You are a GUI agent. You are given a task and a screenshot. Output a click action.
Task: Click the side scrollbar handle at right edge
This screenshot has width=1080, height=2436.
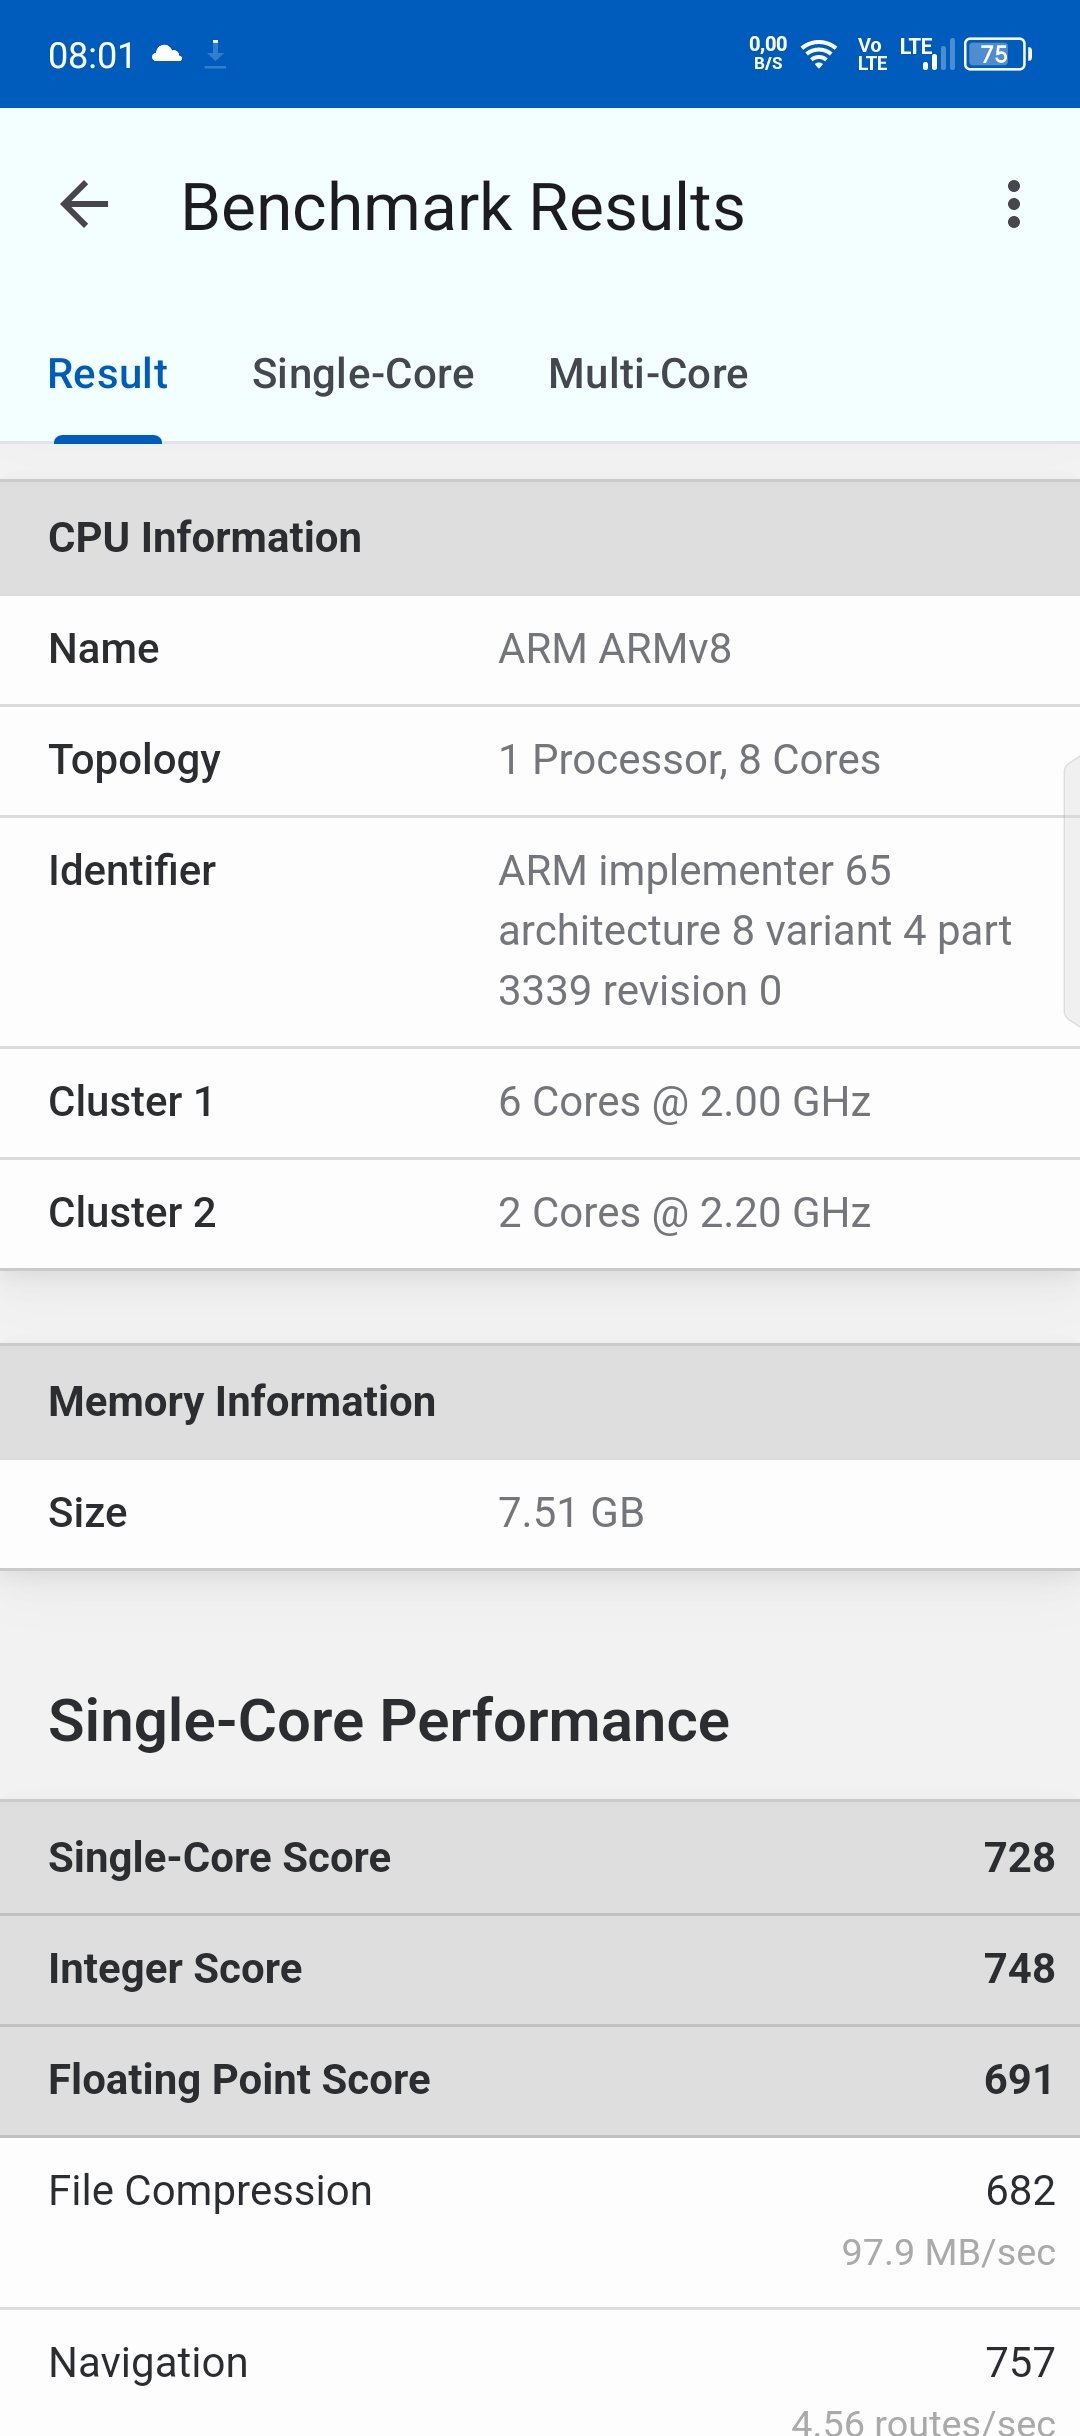tap(1072, 890)
